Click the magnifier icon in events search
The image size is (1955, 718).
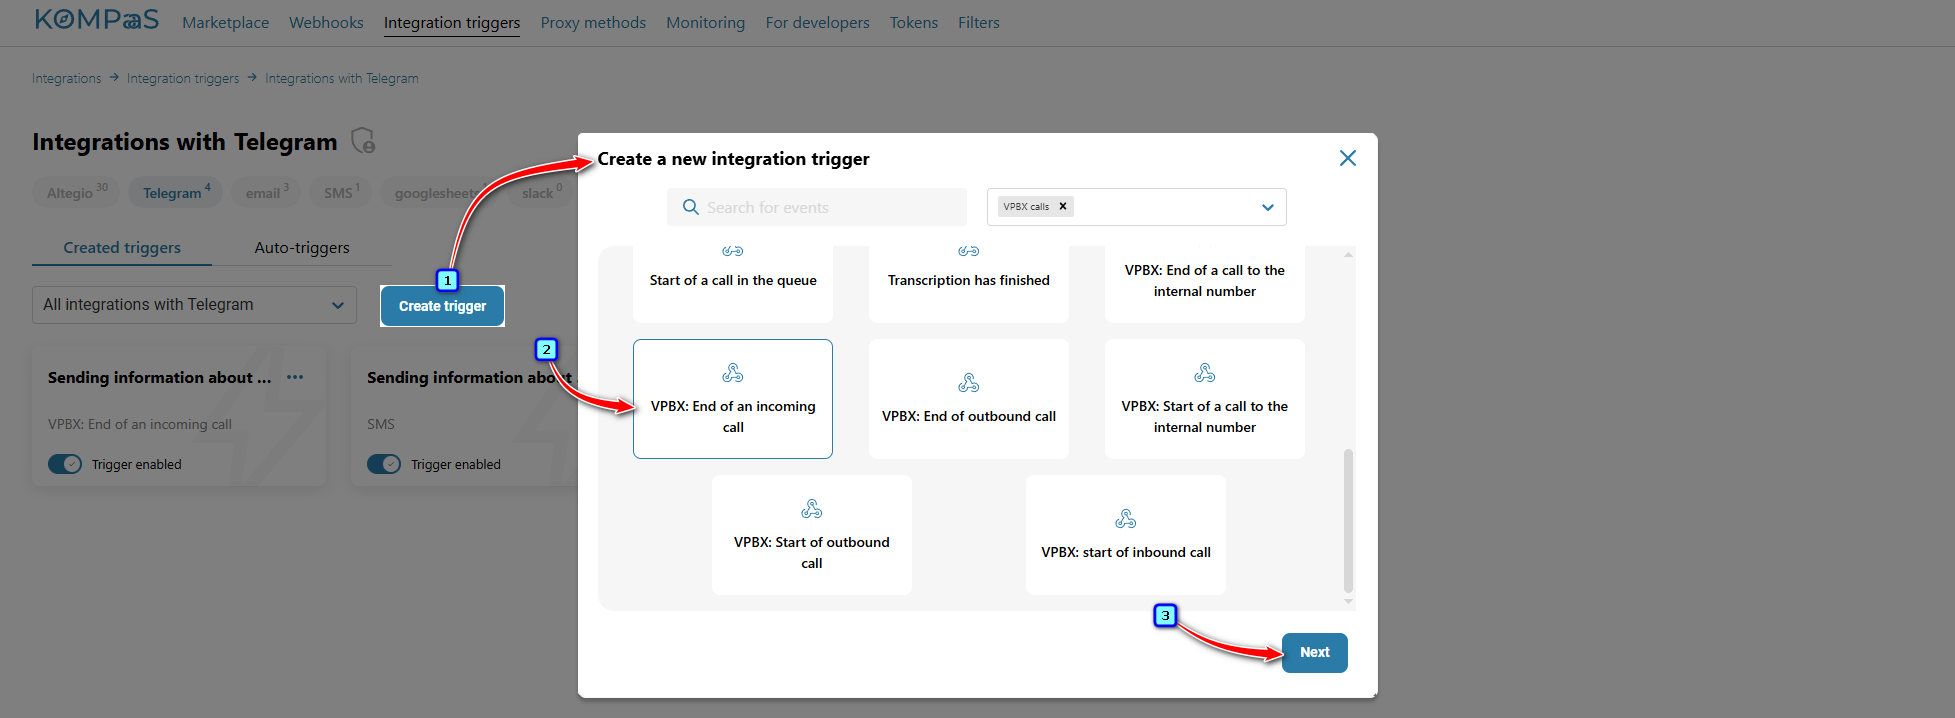(x=690, y=207)
